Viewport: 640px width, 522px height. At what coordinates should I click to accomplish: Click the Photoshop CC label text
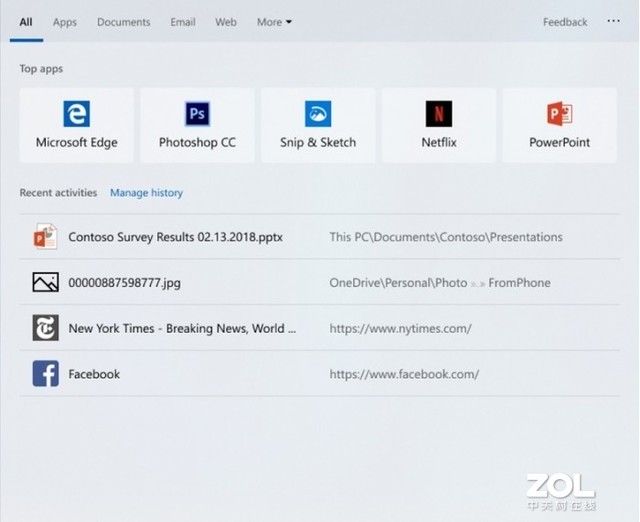pos(198,142)
